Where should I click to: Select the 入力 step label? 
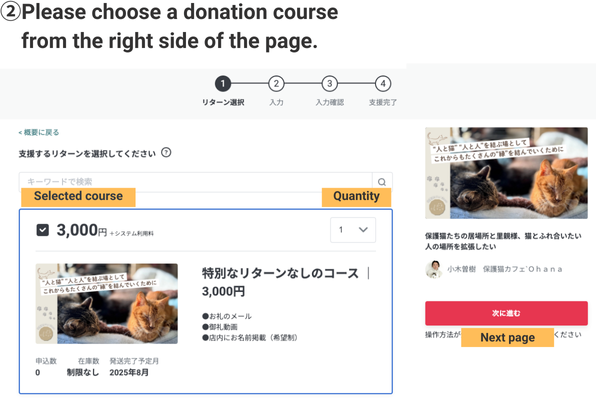[x=276, y=102]
